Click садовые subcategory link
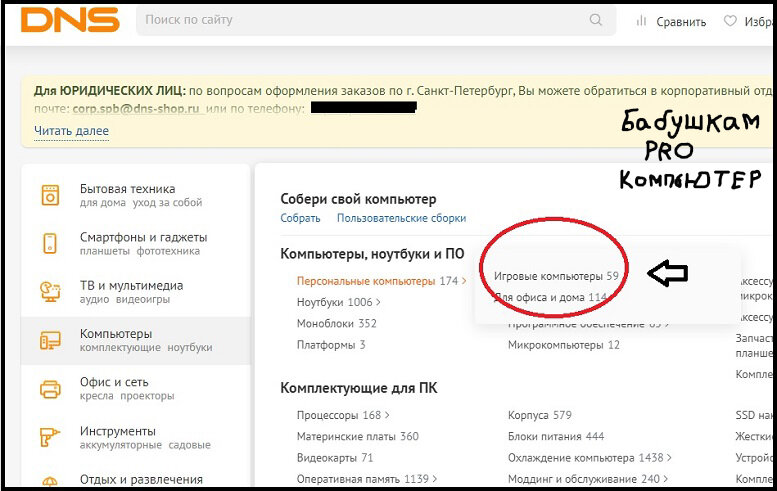 click(189, 445)
